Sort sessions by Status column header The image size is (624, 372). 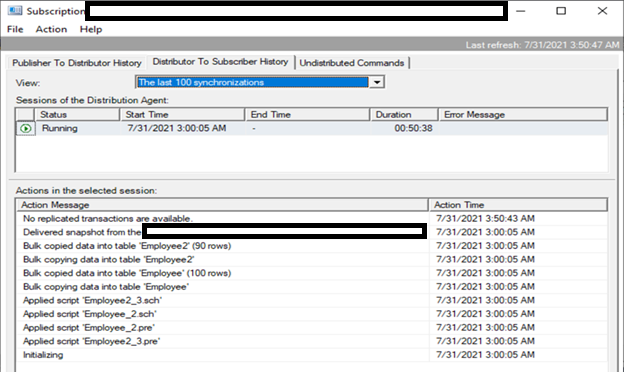[x=78, y=115]
